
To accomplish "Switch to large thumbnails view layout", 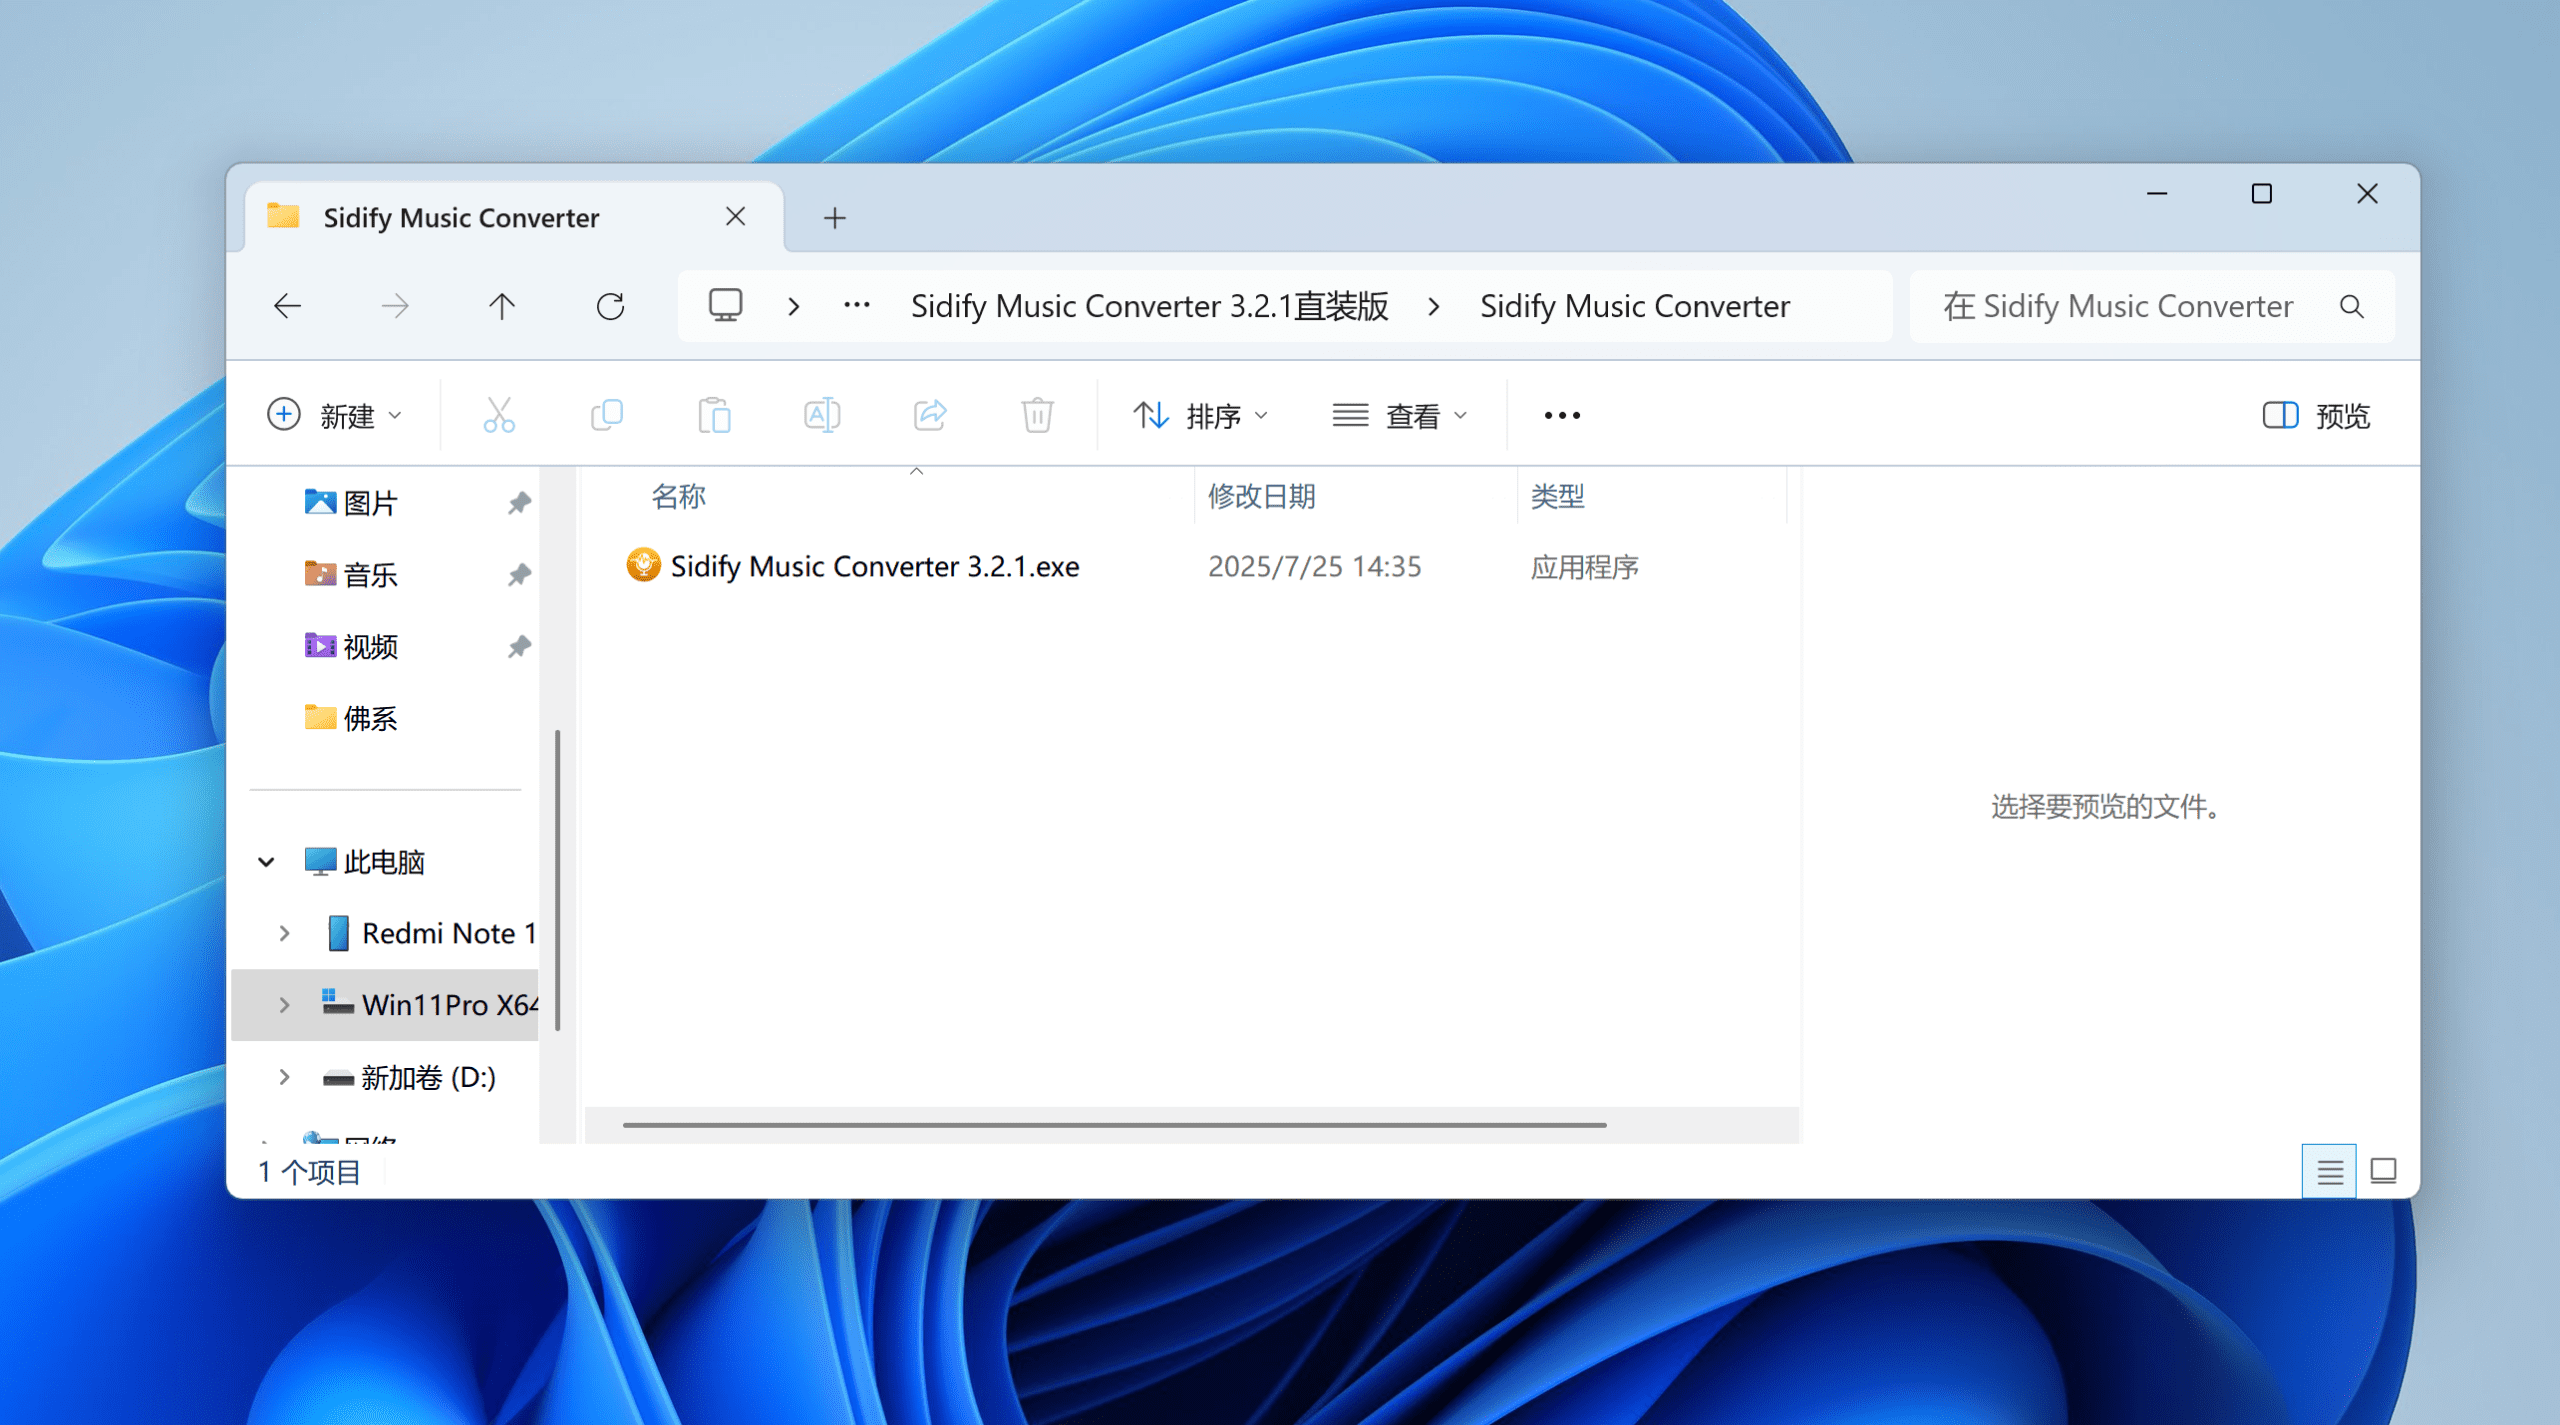I will pyautogui.click(x=2384, y=1171).
